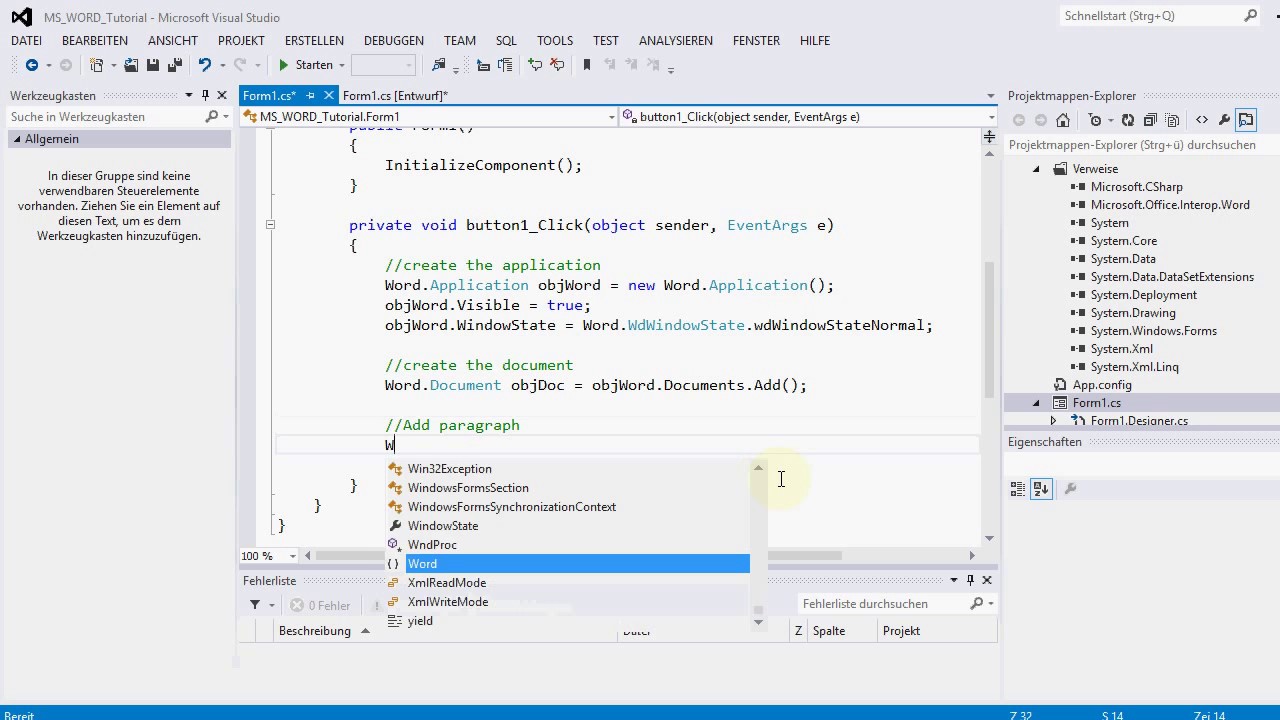Collapse the Form1.cs tree node
1280x720 pixels.
click(1036, 403)
